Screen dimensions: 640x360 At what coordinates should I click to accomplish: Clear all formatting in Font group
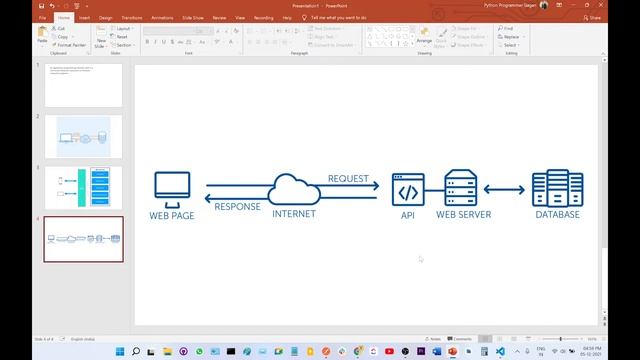(236, 31)
